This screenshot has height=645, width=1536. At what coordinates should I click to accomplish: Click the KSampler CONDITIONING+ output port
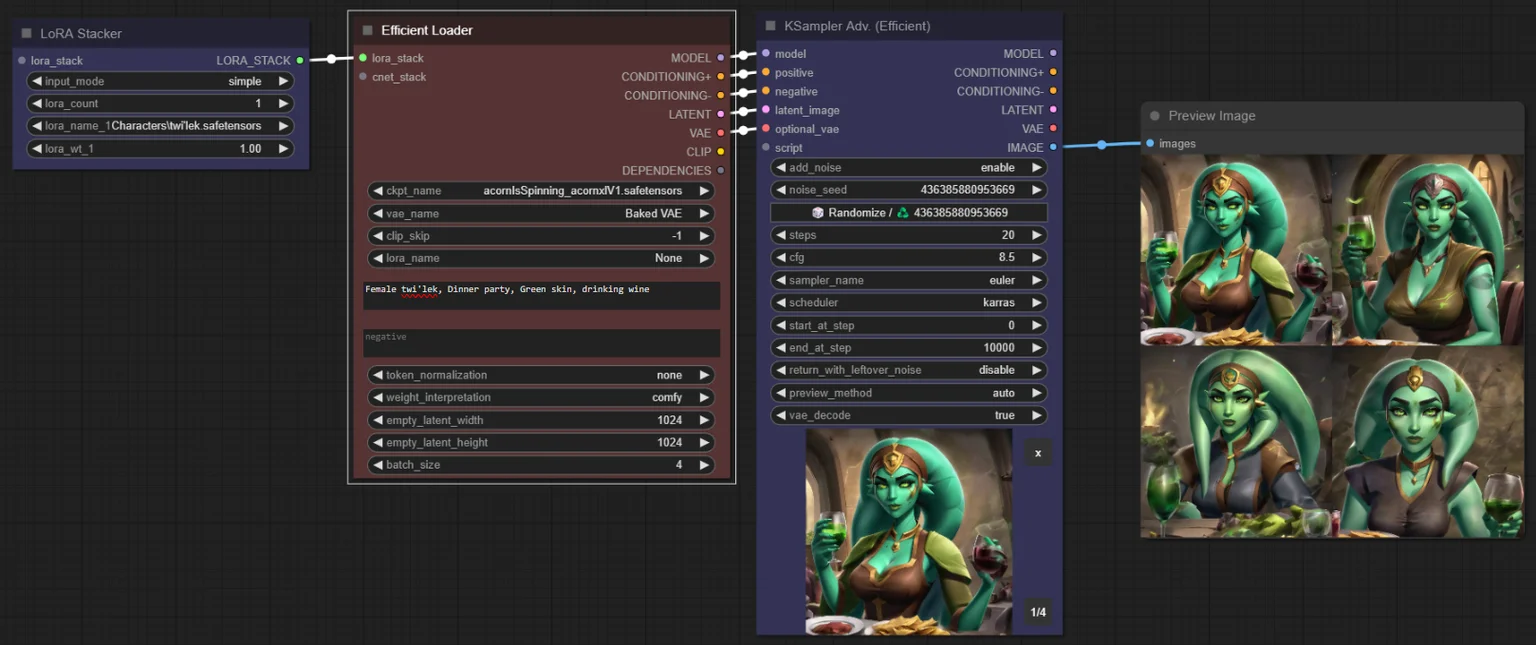[x=1053, y=72]
